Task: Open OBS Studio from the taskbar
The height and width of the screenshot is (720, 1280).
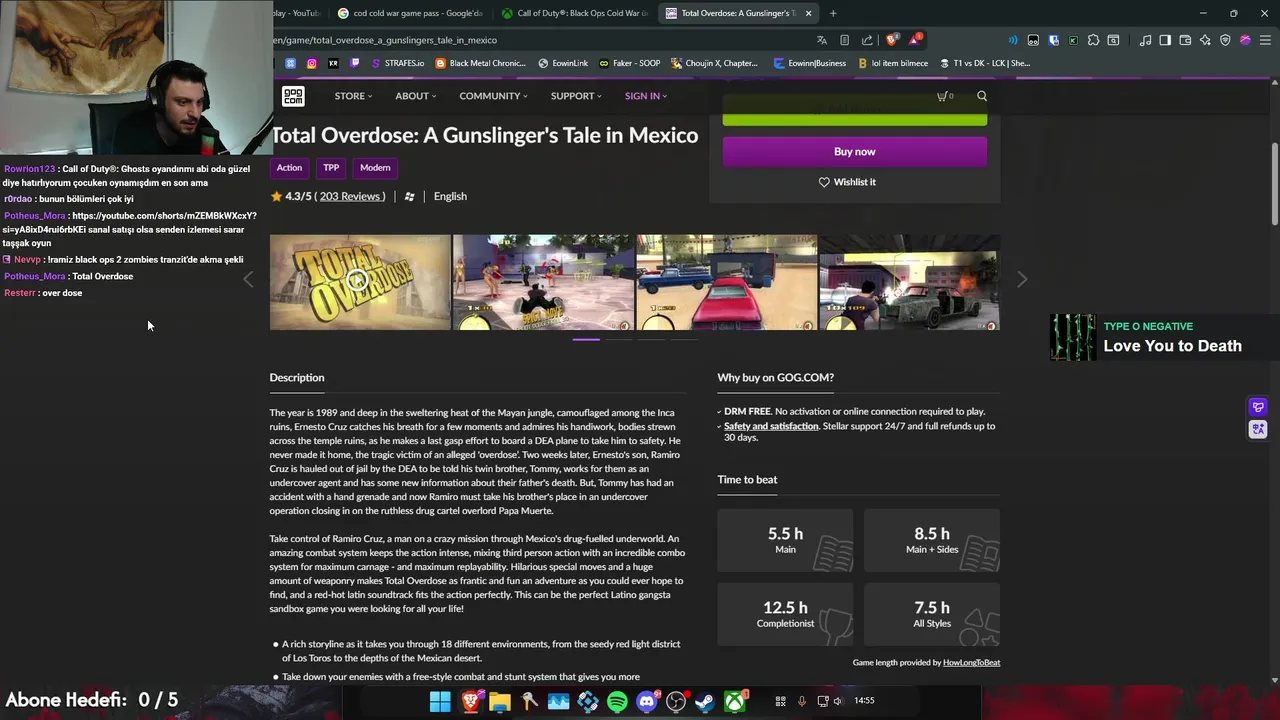Action: coord(676,702)
